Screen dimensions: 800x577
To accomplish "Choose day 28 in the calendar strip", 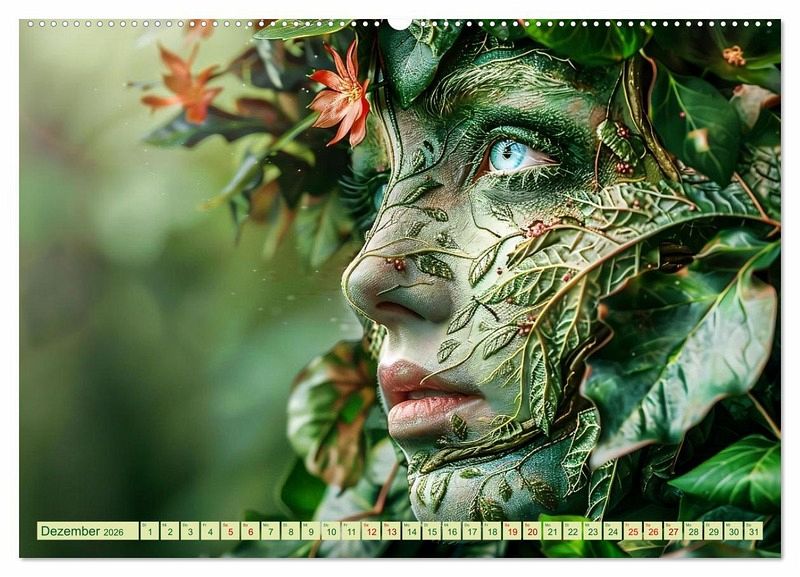I will pyautogui.click(x=694, y=531).
